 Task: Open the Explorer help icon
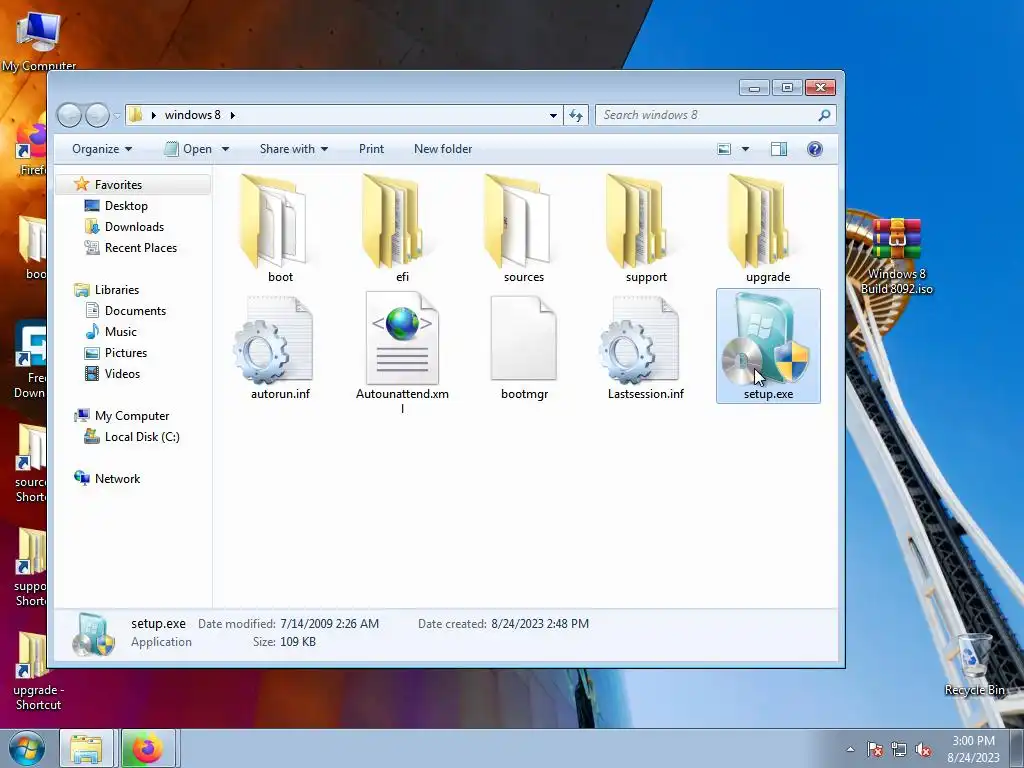pyautogui.click(x=814, y=150)
